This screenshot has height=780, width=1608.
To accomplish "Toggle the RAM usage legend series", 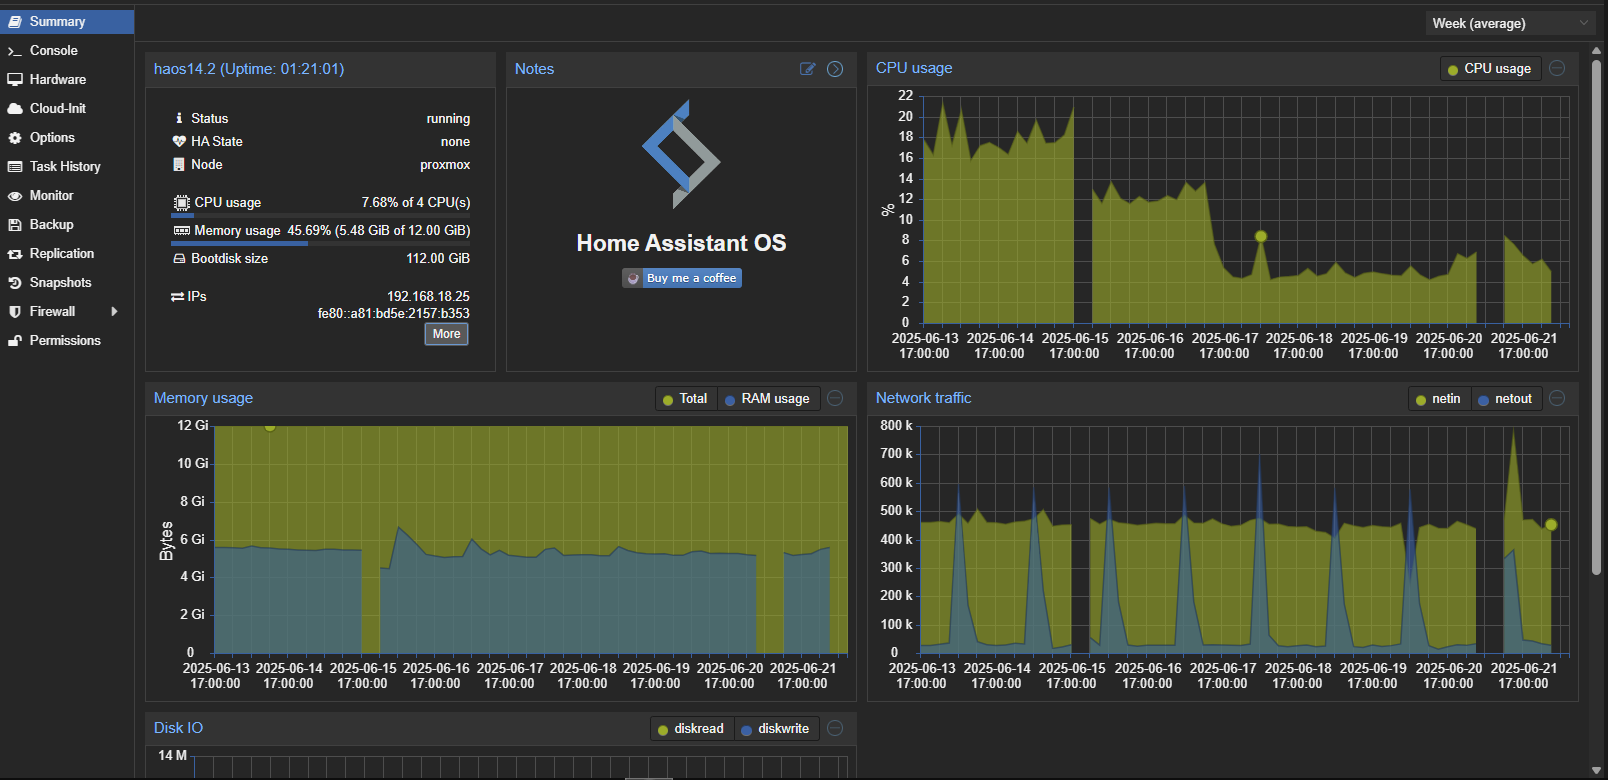I will 768,399.
